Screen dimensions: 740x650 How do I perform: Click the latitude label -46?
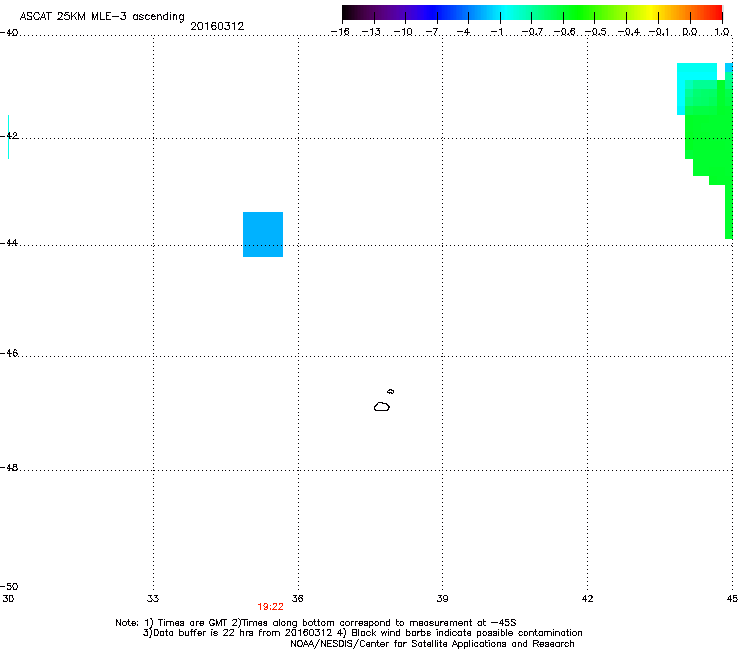point(9,354)
